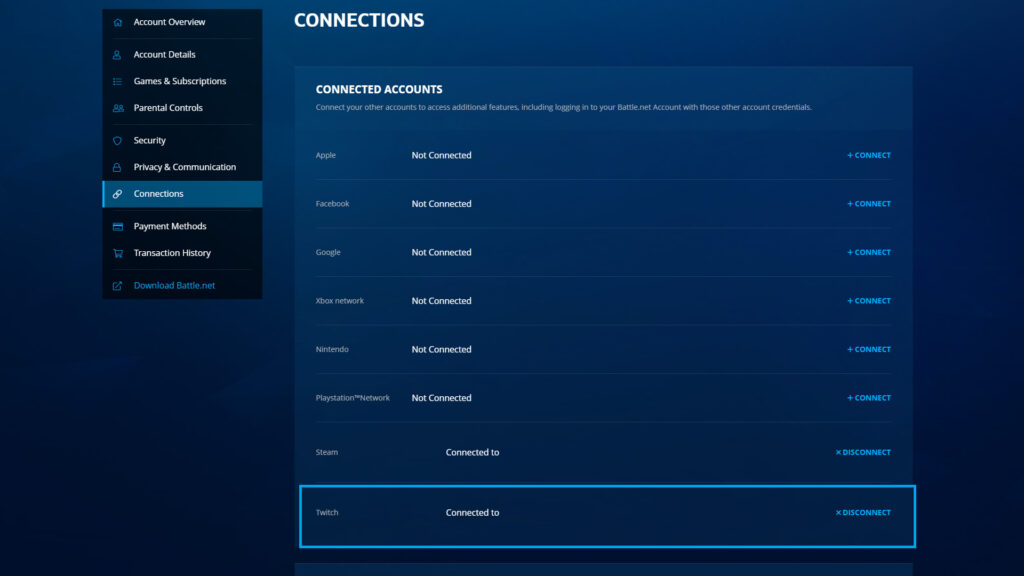Click the shield icon next to Security

(x=118, y=140)
